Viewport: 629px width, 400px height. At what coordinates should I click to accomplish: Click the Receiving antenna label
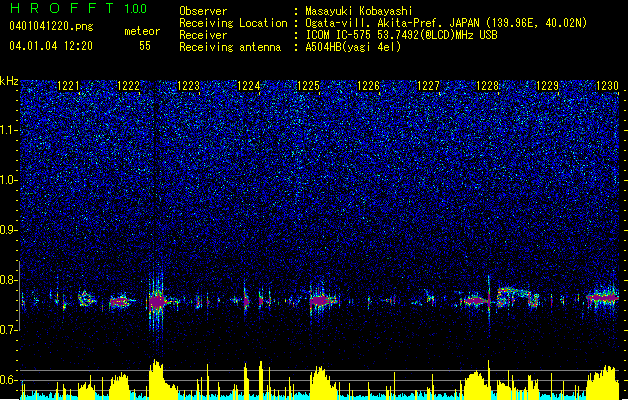click(230, 47)
